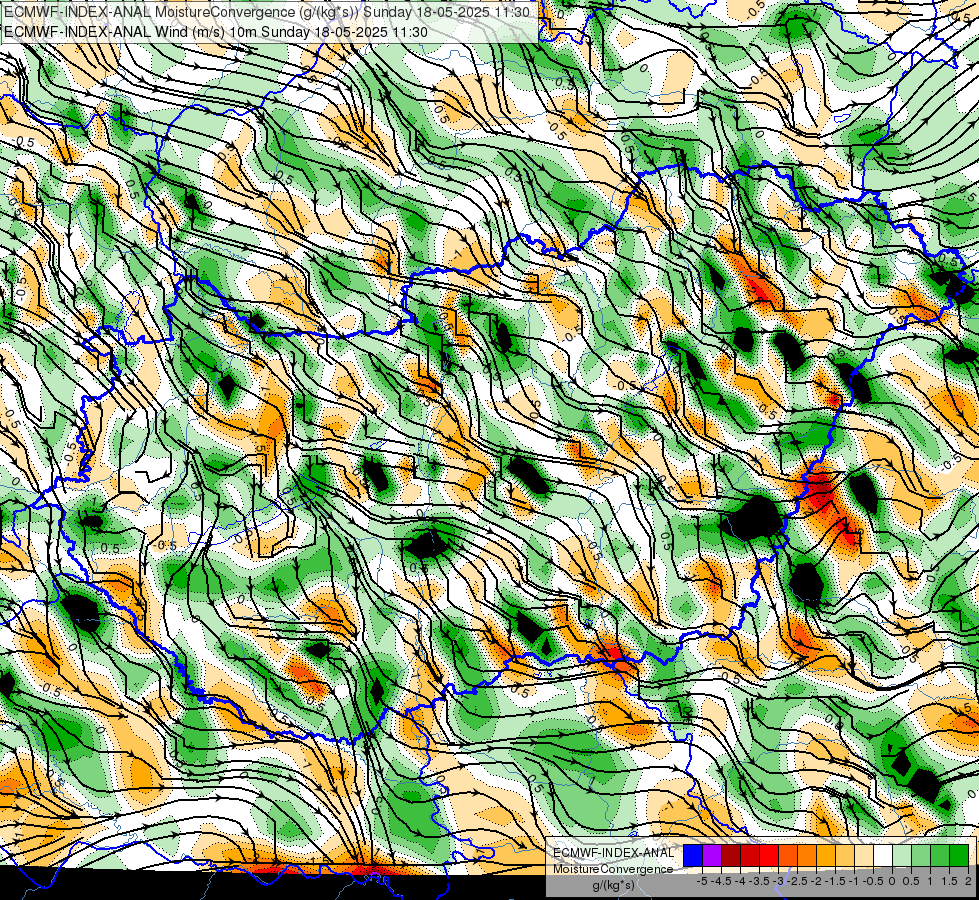The image size is (979, 900).
Task: Pick the pale peach swatch between -1 and -0.5
Action: pyautogui.click(x=864, y=856)
